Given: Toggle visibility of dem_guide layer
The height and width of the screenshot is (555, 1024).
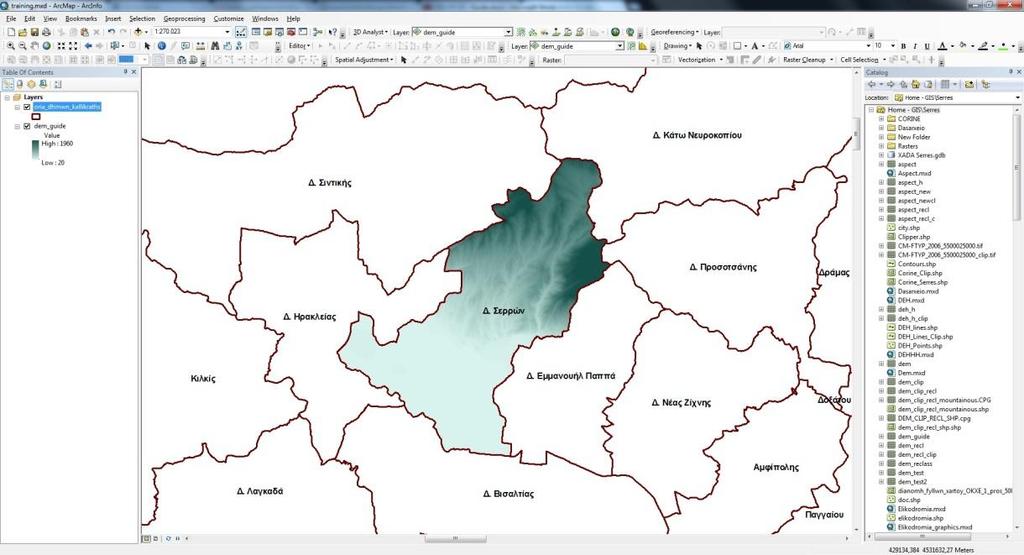Looking at the screenshot, I should coord(27,126).
